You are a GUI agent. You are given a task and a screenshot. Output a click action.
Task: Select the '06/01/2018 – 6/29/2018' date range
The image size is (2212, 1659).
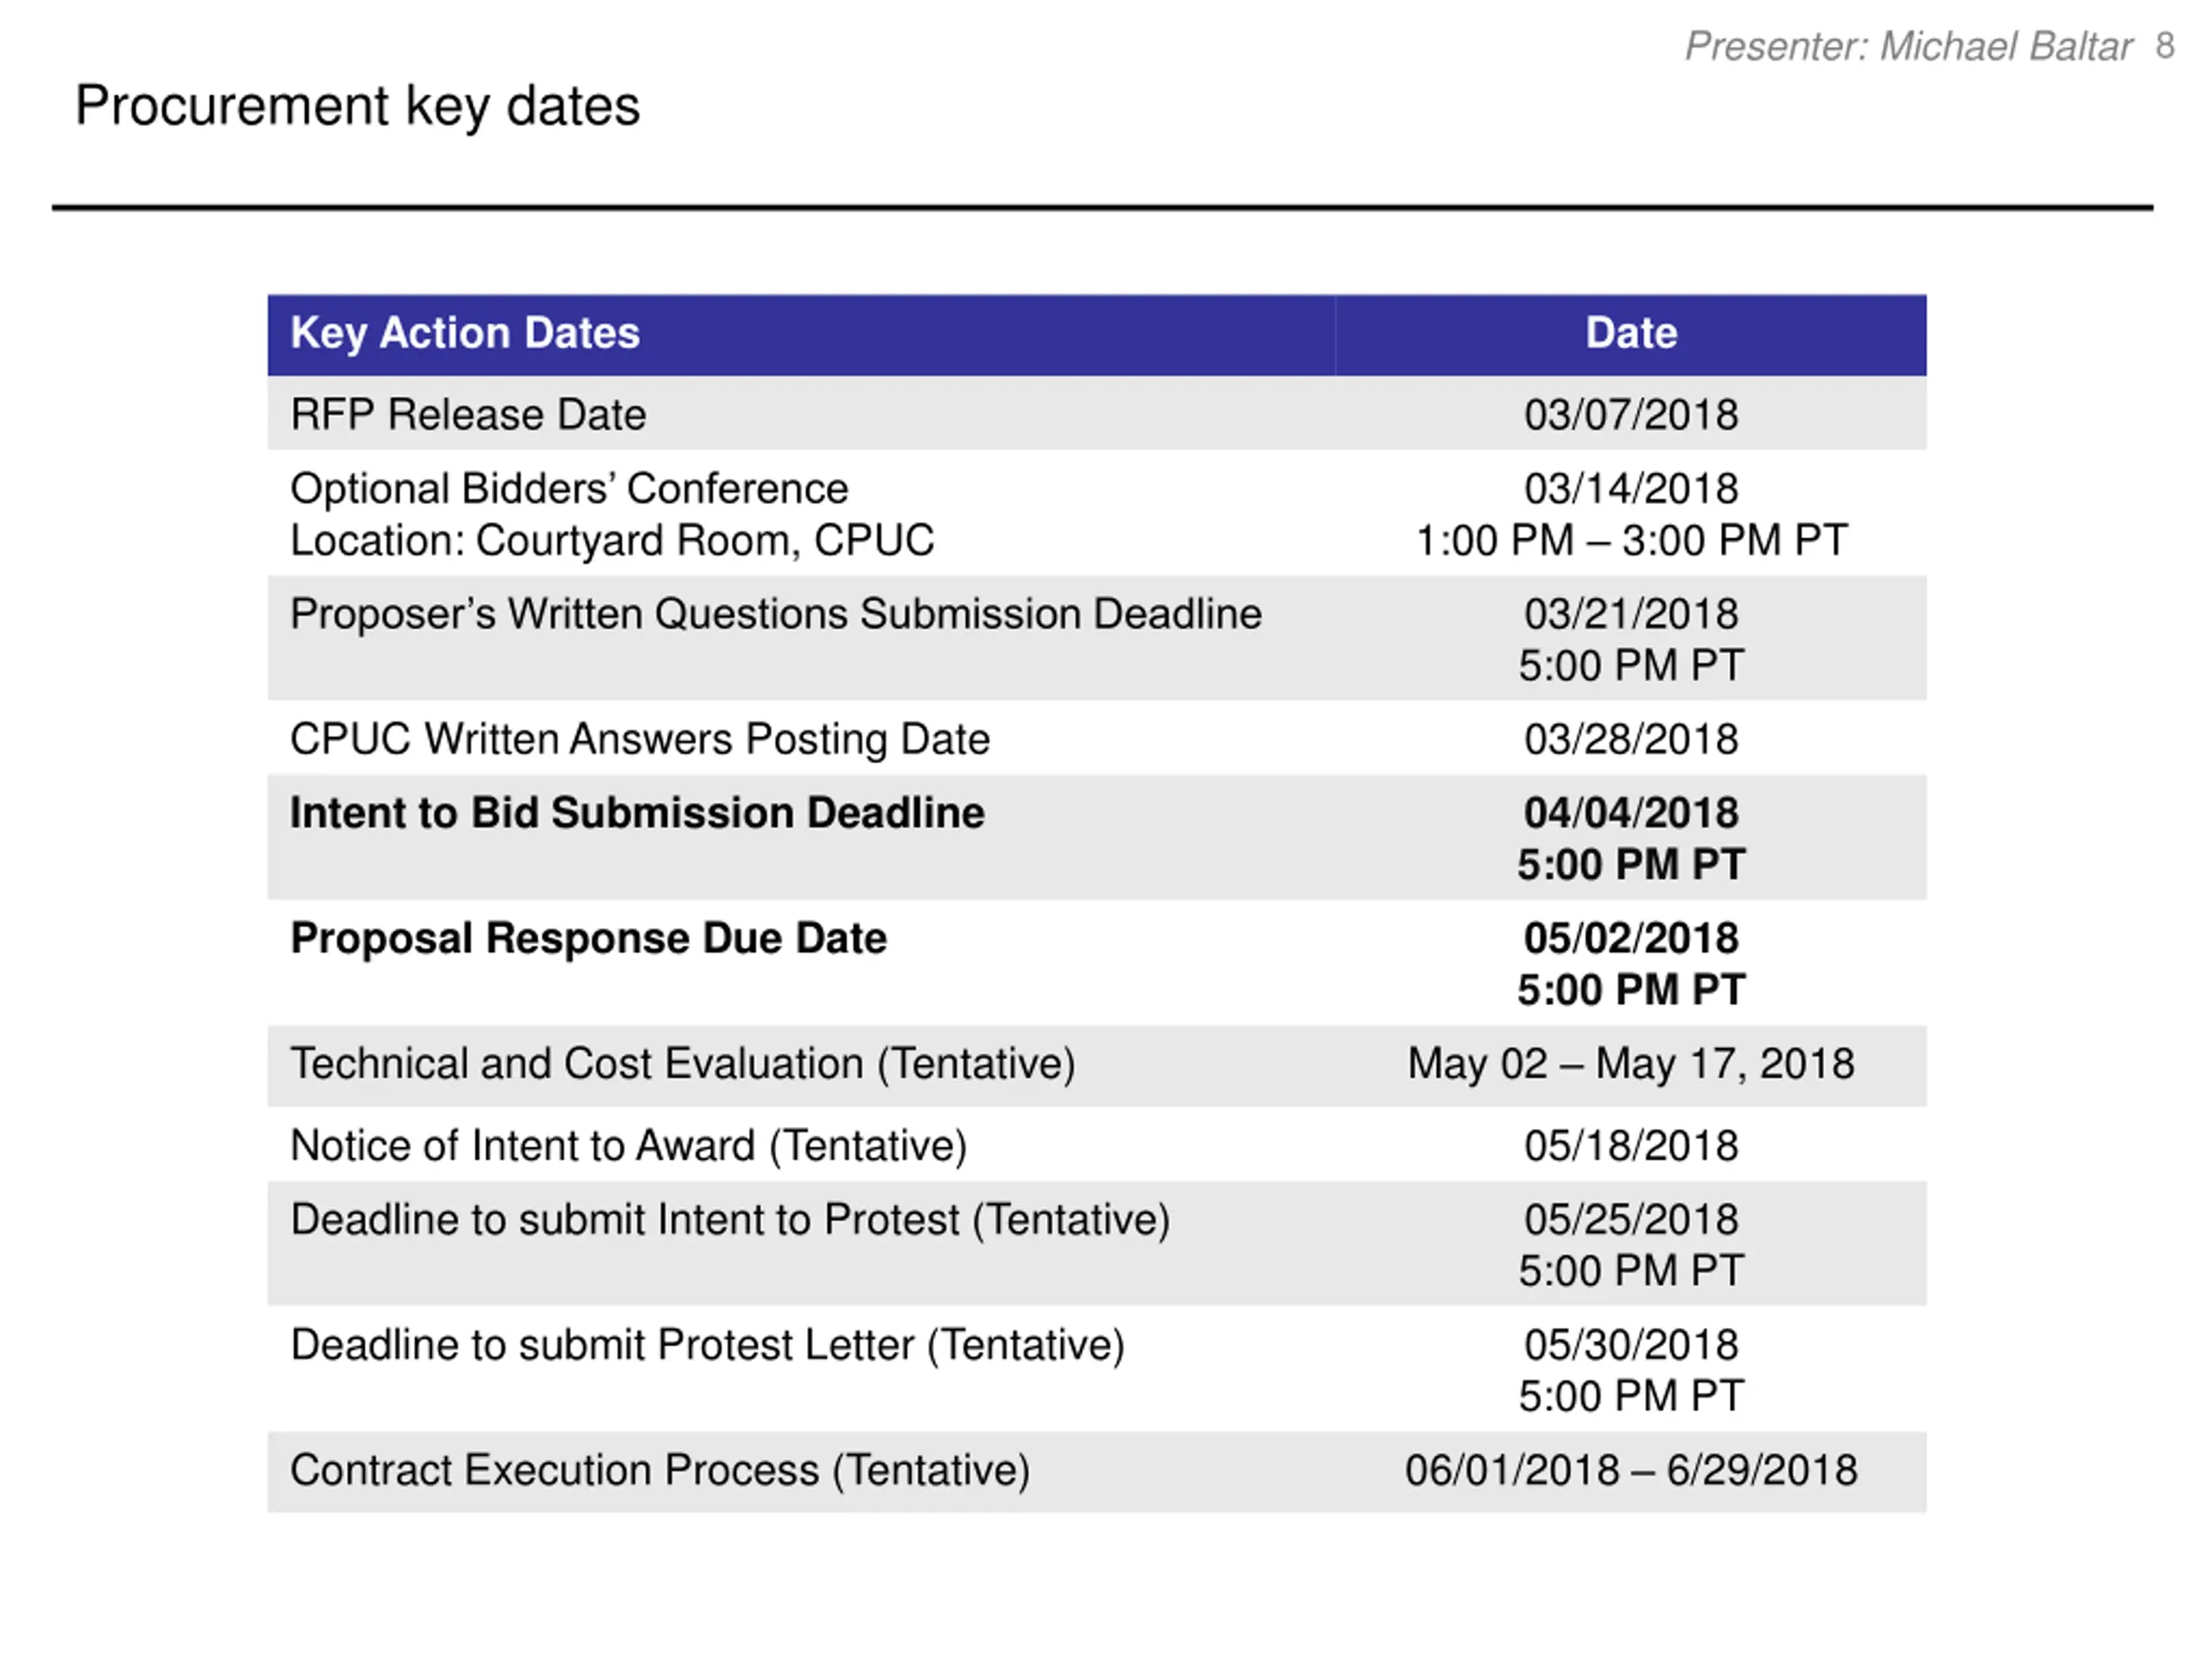pos(1631,1471)
